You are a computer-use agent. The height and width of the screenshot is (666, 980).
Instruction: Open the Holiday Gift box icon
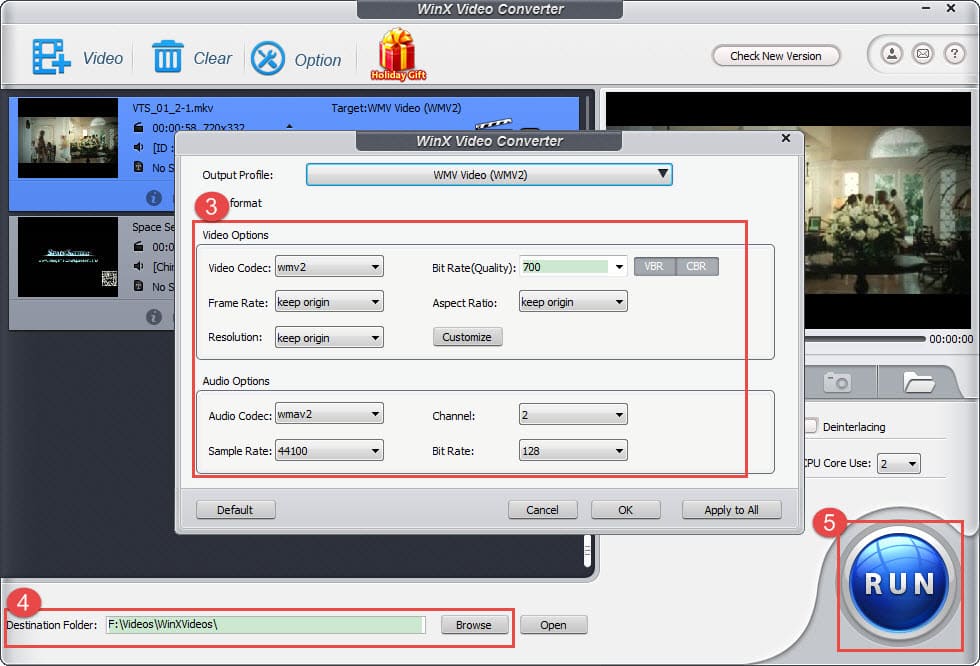pyautogui.click(x=398, y=55)
